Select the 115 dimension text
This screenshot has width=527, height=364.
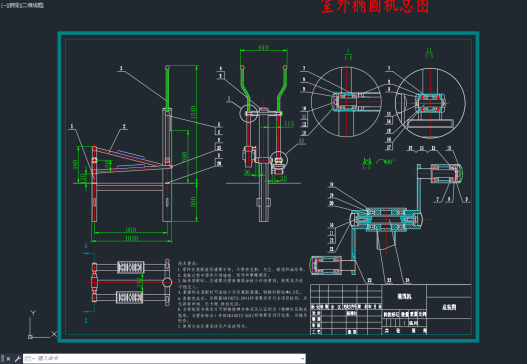tap(289, 124)
